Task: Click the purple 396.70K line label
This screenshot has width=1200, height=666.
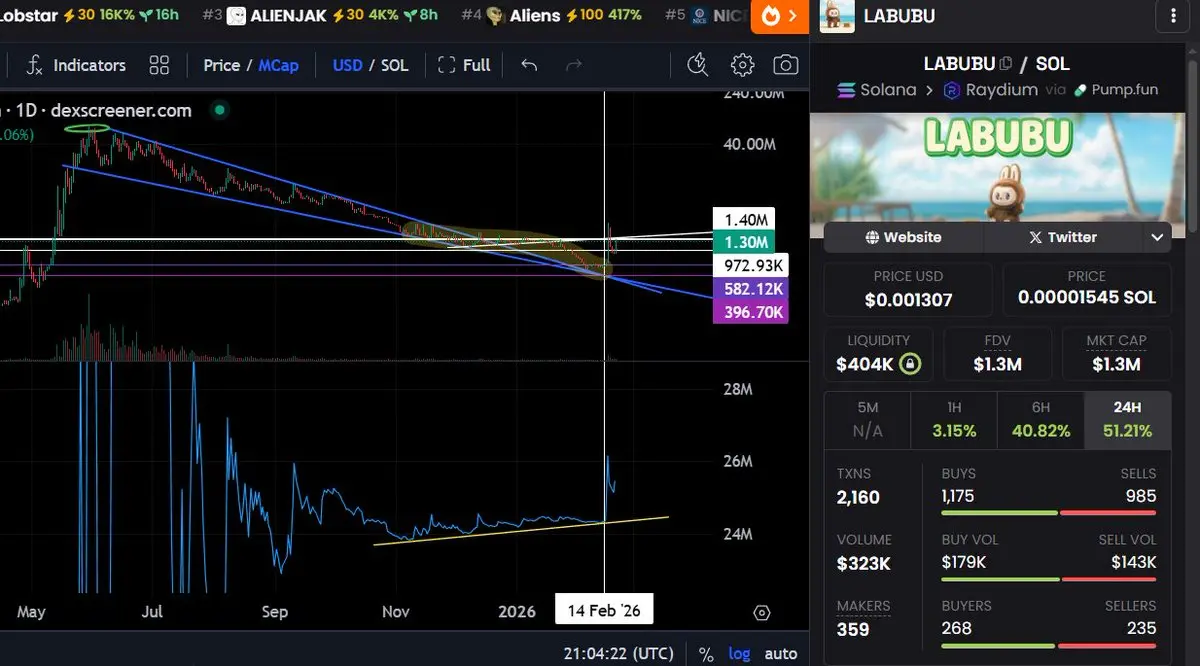Action: (750, 312)
